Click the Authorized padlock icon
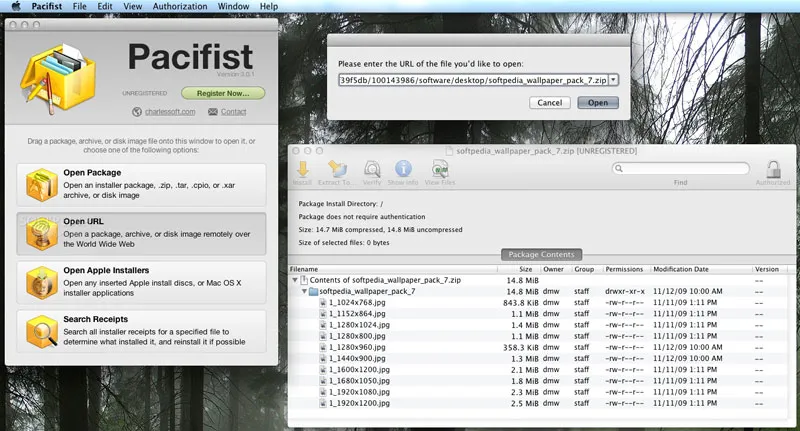 coord(773,169)
